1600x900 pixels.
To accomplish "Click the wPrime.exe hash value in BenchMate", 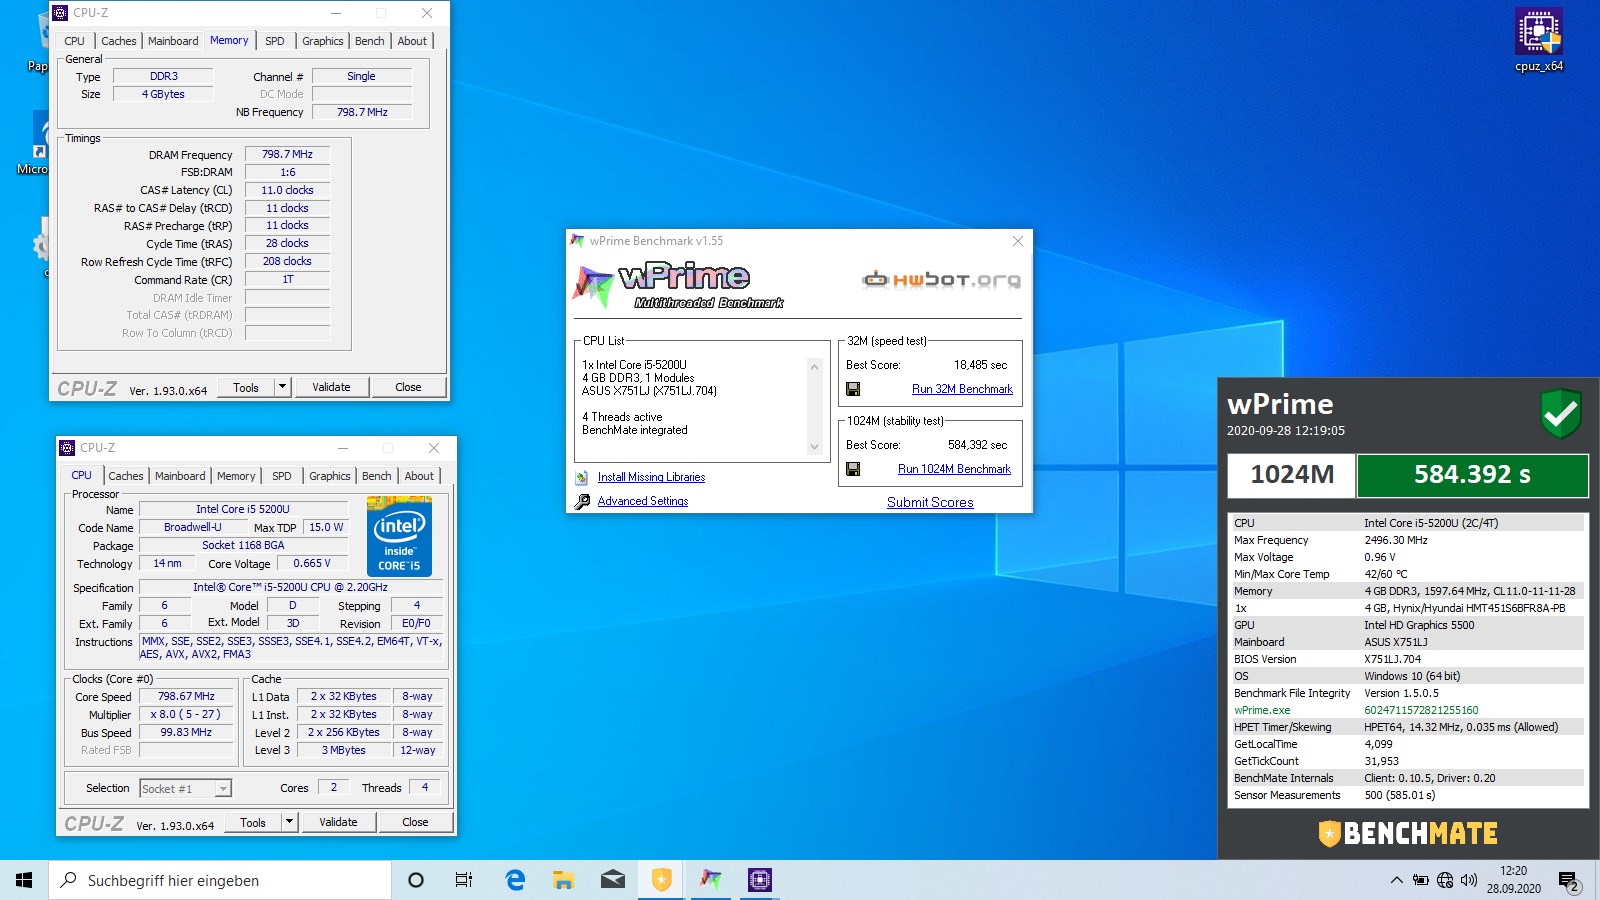I will coord(1421,710).
